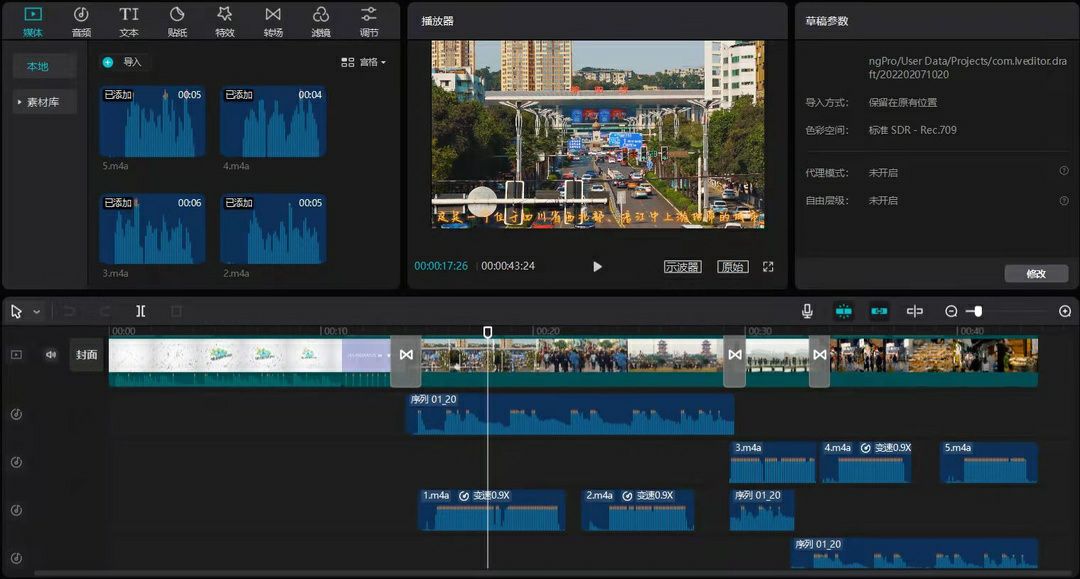
Task: Mute the main video track speaker
Action: click(50, 354)
